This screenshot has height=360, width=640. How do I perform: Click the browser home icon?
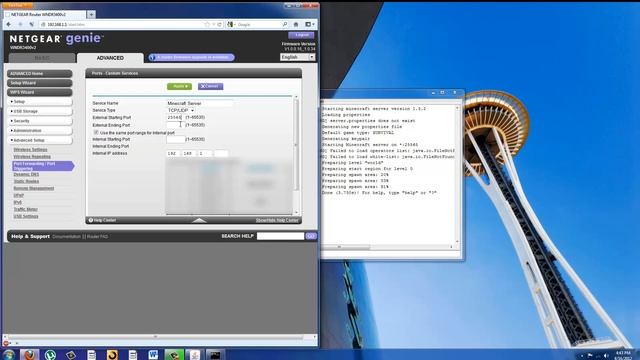tap(296, 24)
